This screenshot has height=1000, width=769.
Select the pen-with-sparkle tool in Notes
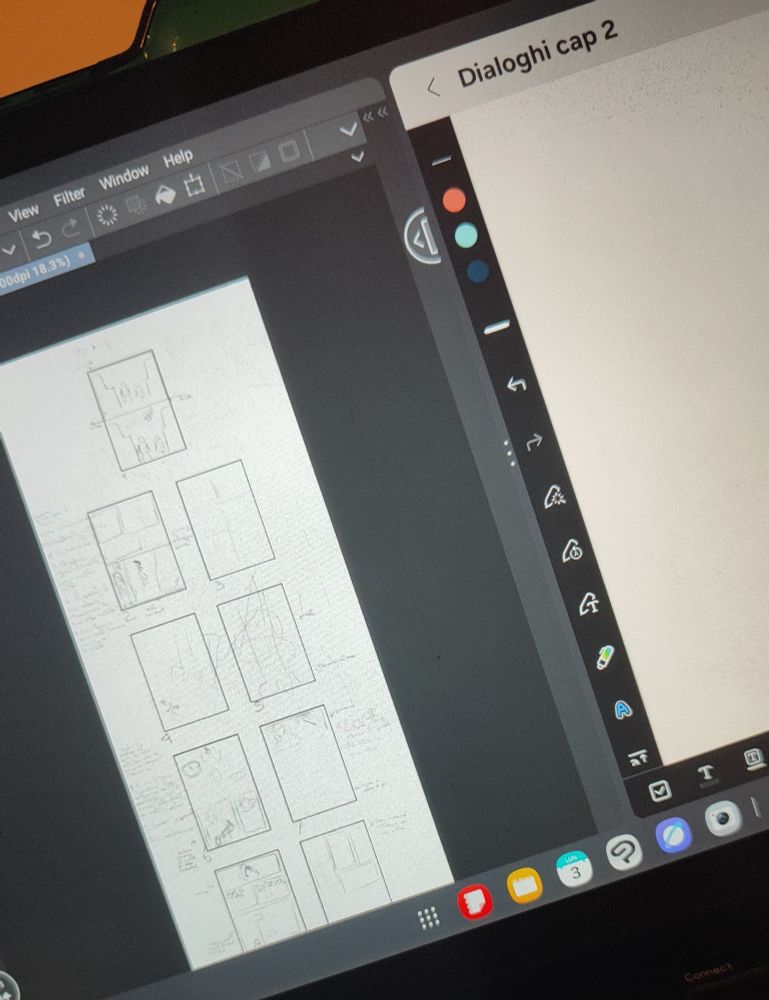(x=554, y=497)
